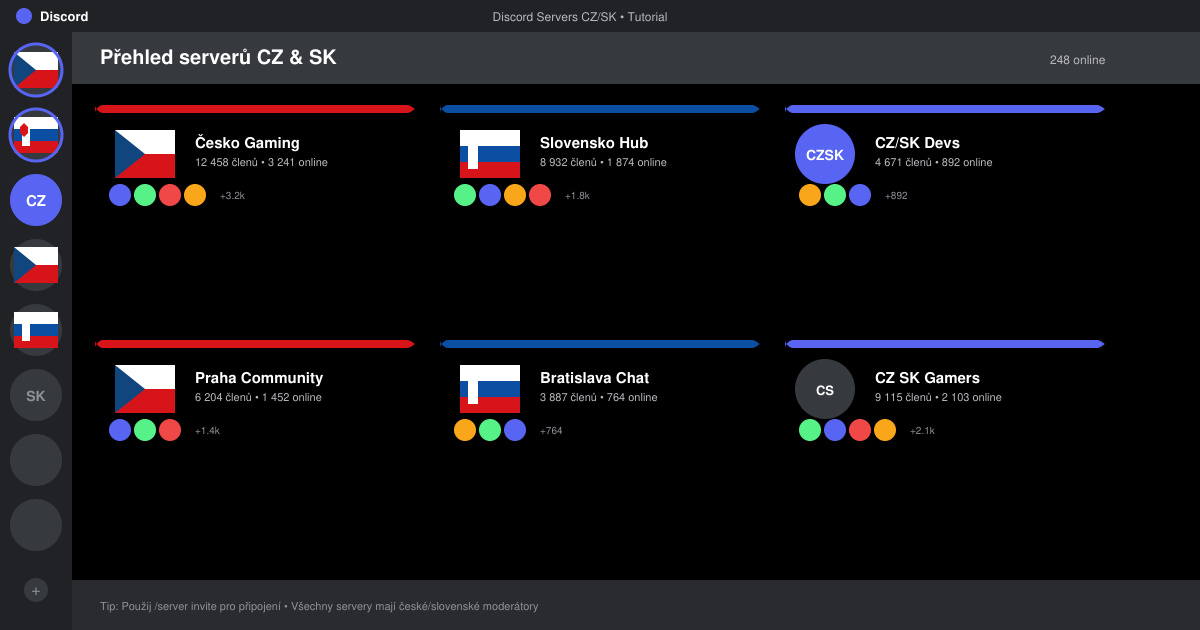Screen dimensions: 1200x630
Task: Click the +1.4k more members count
Action: (207, 431)
